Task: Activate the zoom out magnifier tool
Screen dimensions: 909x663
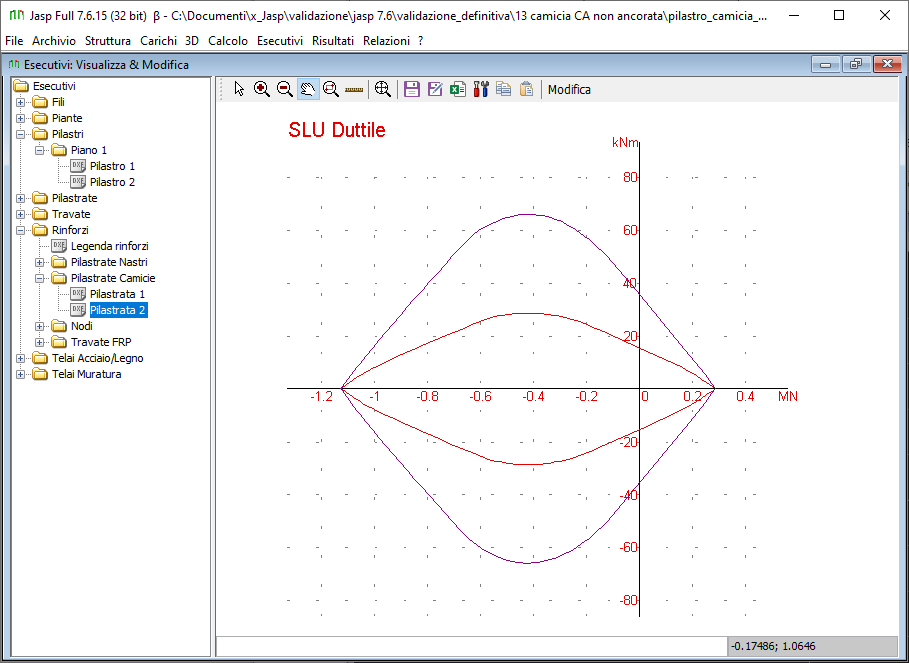Action: [x=285, y=89]
